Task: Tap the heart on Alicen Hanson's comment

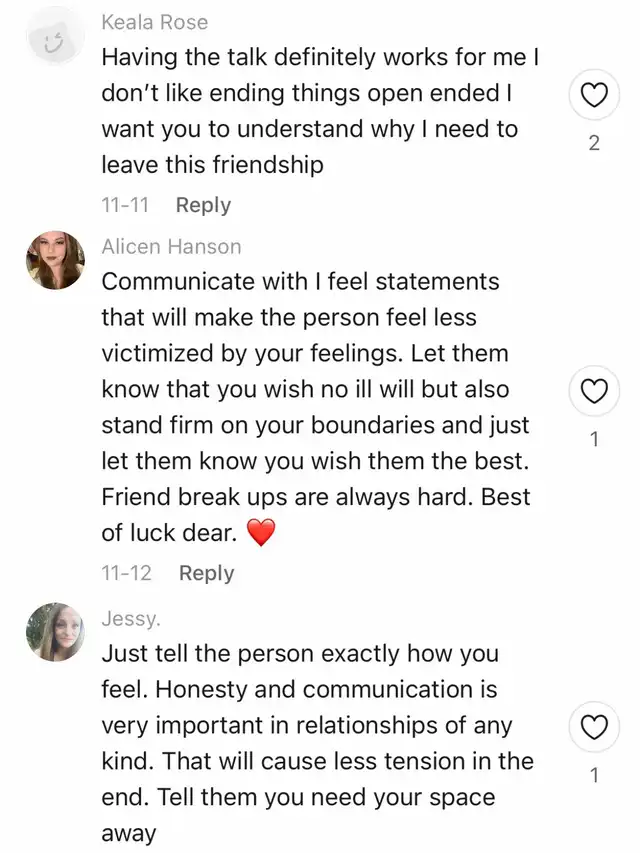Action: (x=594, y=392)
